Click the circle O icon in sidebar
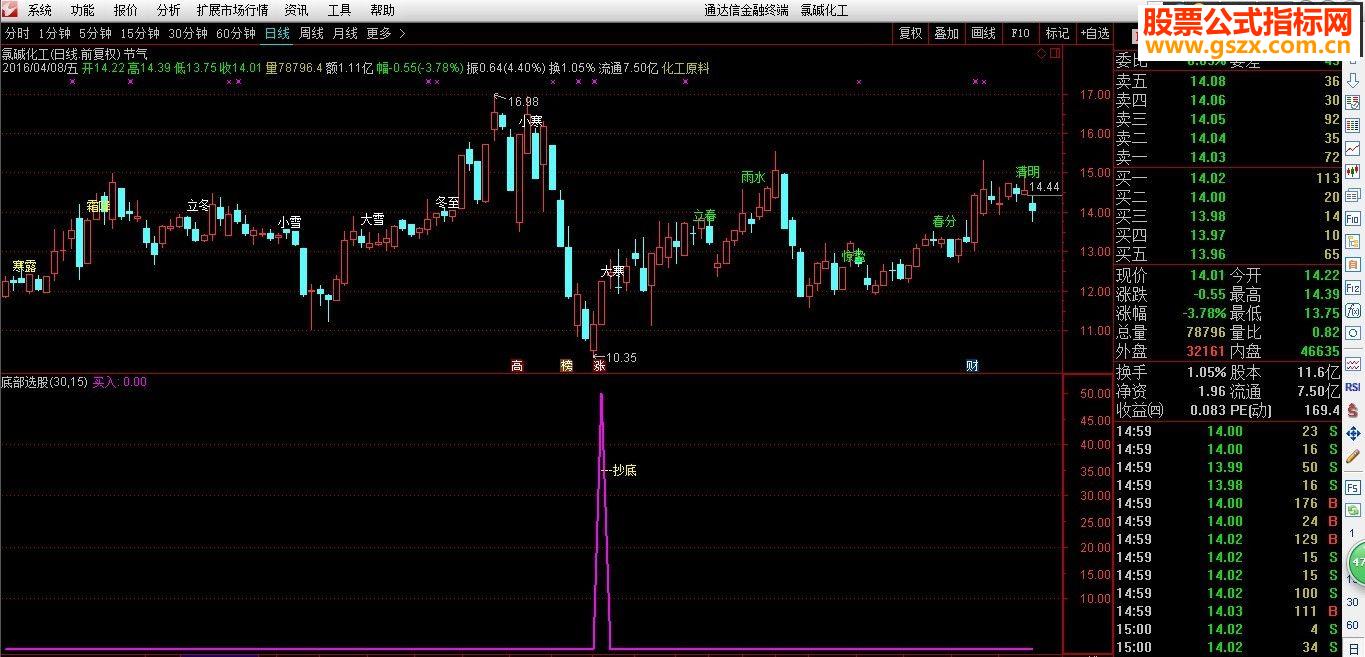The height and width of the screenshot is (657, 1365). pyautogui.click(x=1353, y=333)
